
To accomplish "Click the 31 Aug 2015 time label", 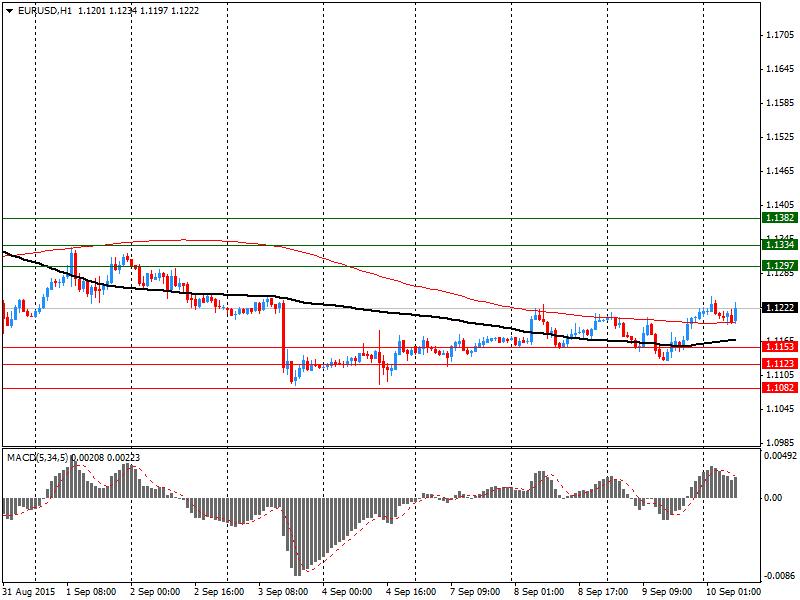I will (x=29, y=592).
